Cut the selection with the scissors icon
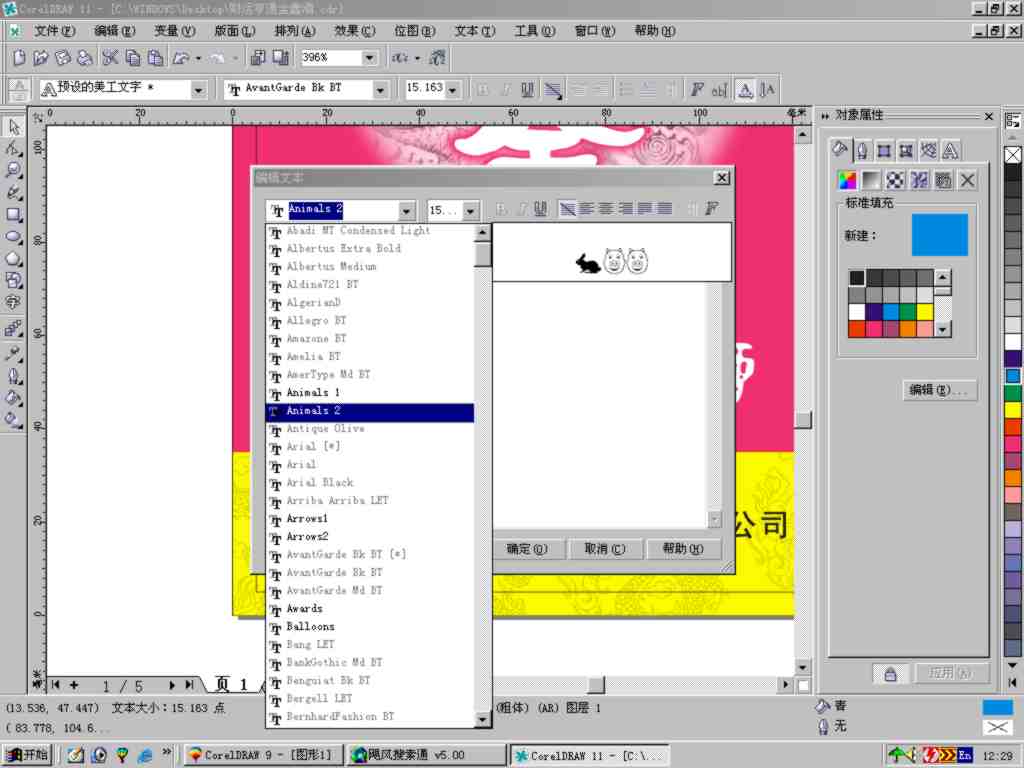Viewport: 1024px width, 768px height. coord(110,58)
